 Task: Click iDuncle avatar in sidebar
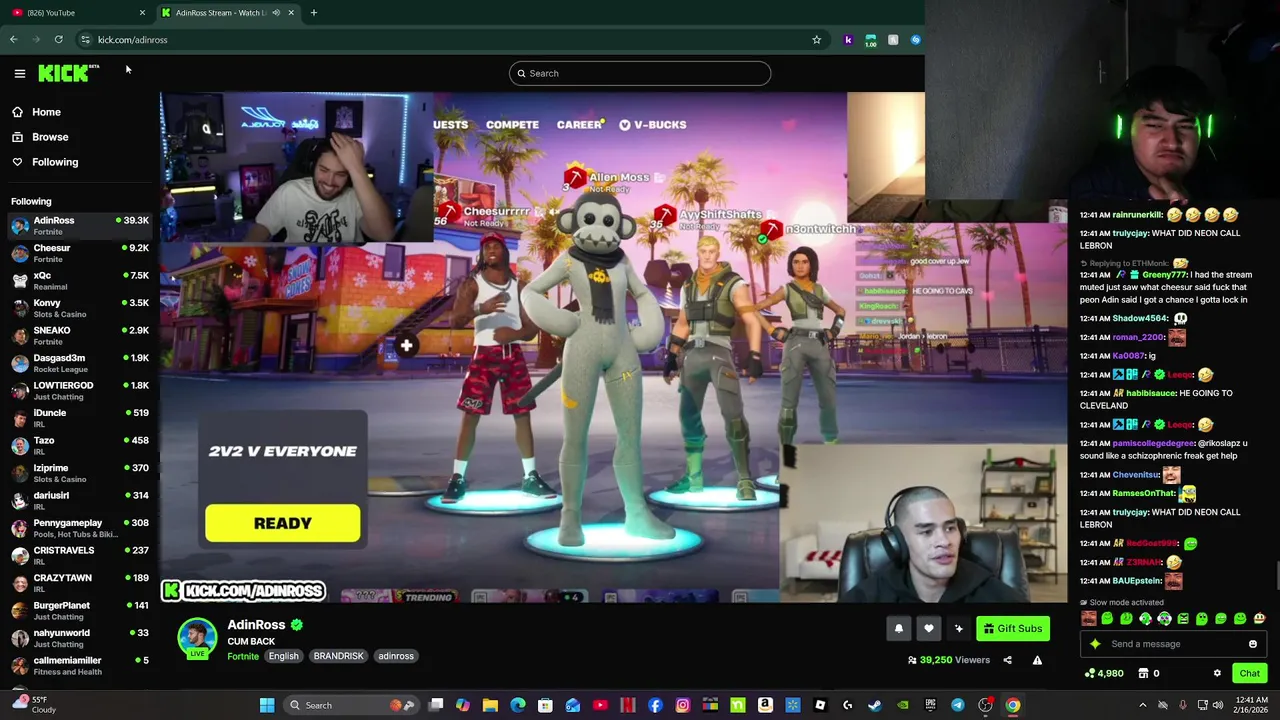(20, 418)
